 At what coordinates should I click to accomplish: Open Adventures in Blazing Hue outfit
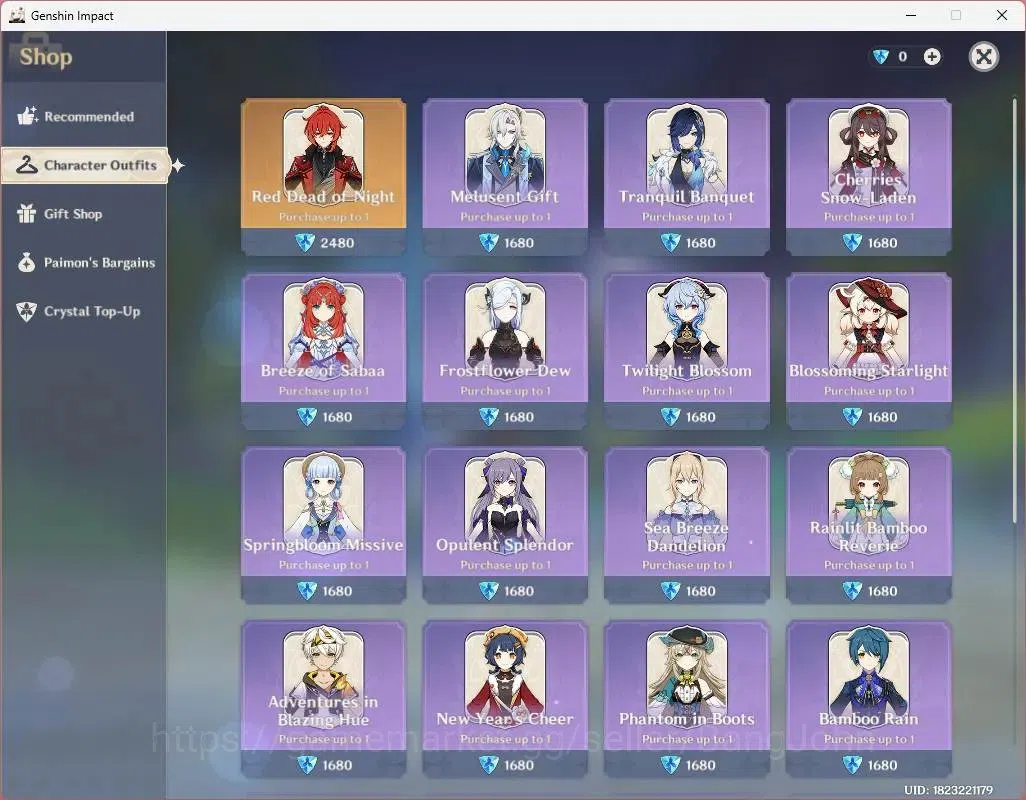pyautogui.click(x=323, y=699)
